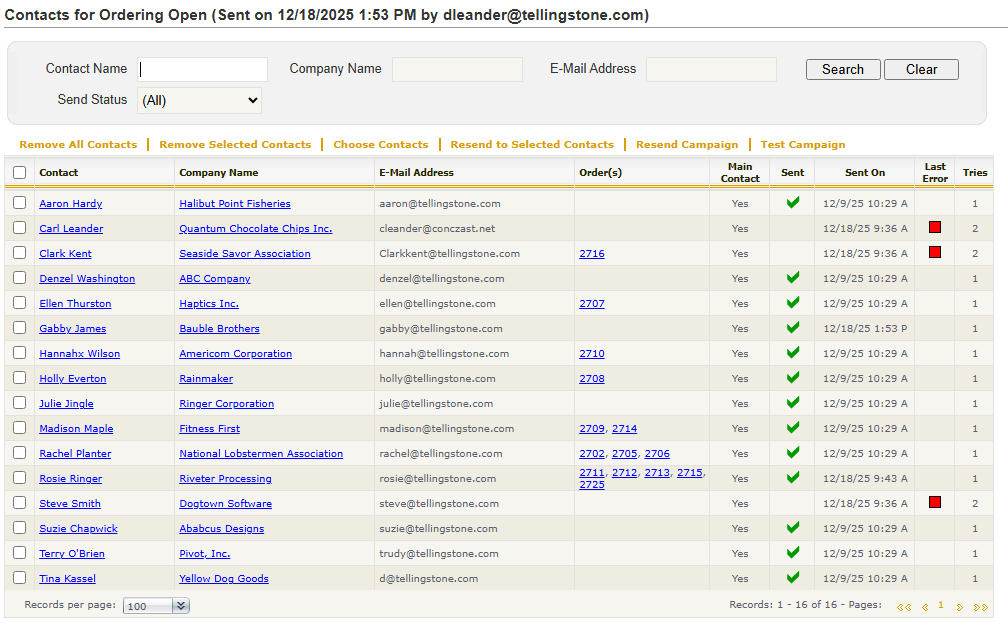Screen dimensions: 1008x625
Task: Go to the previous page of records
Action: coord(925,607)
